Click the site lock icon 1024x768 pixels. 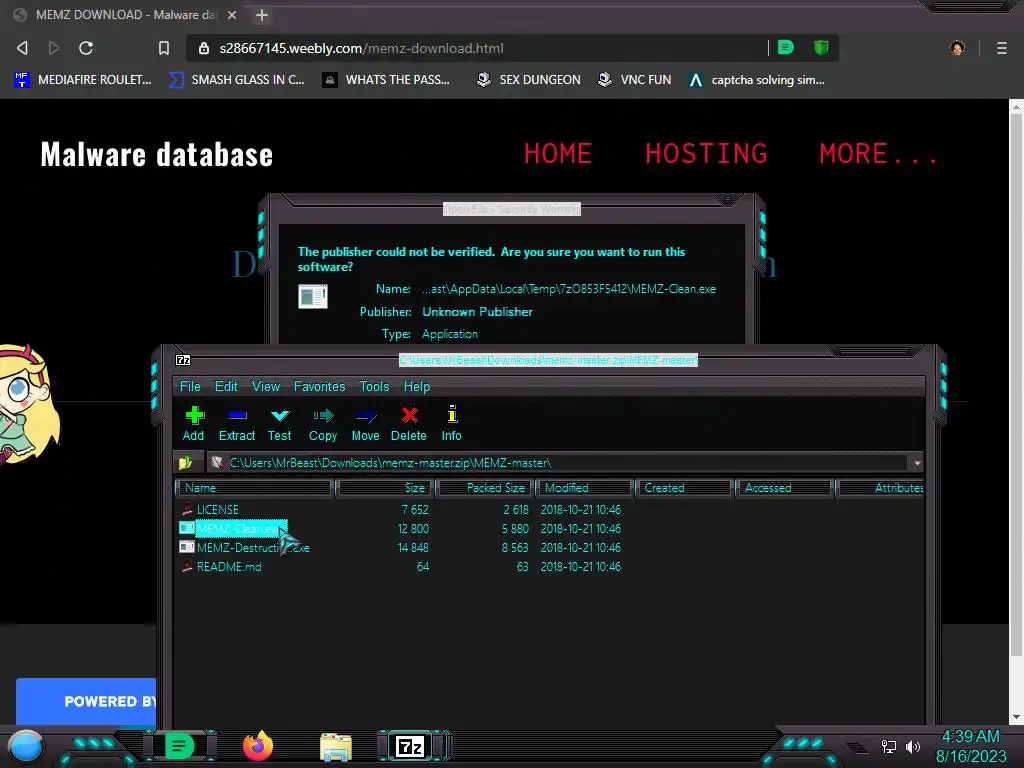pyautogui.click(x=204, y=48)
